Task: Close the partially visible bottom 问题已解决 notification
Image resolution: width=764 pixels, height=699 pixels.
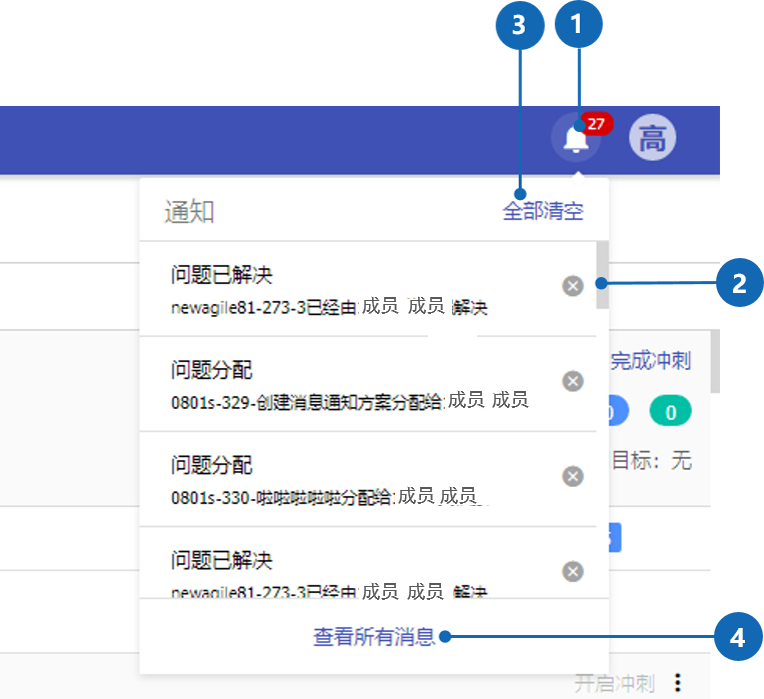Action: (x=572, y=571)
